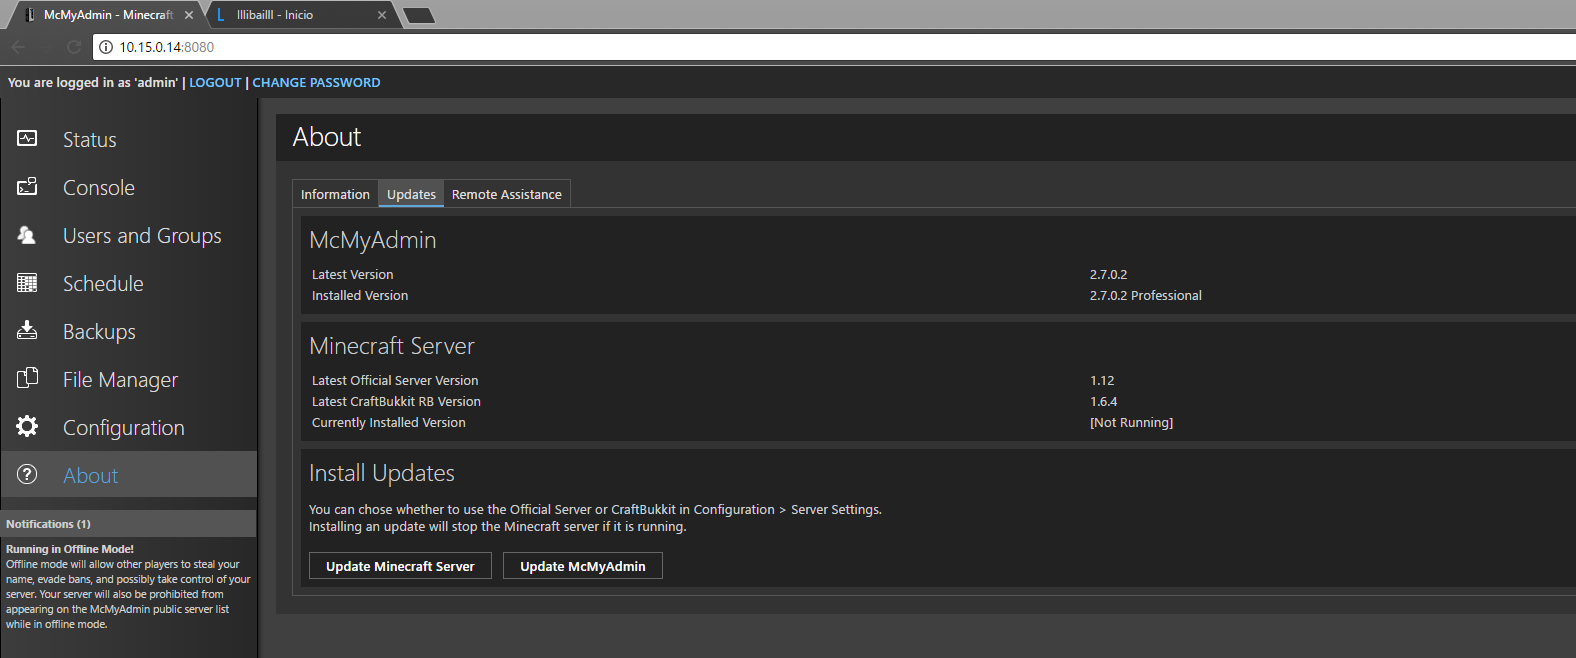Viewport: 1576px width, 658px height.
Task: Click the Schedule calendar grid icon
Action: pos(27,283)
